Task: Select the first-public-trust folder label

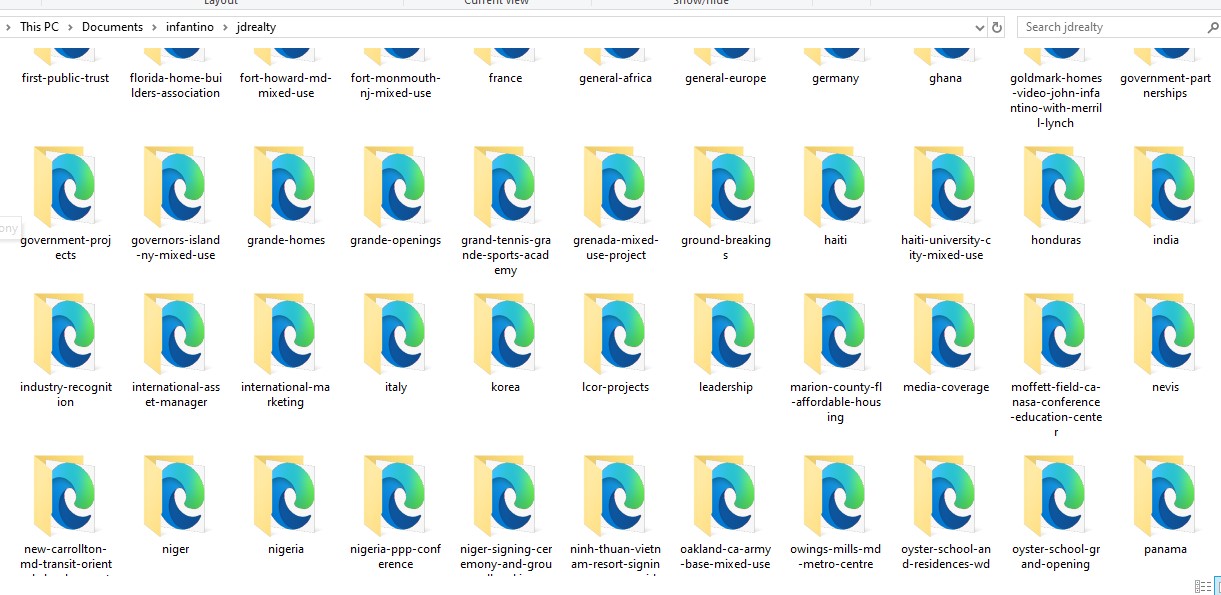Action: pos(65,78)
